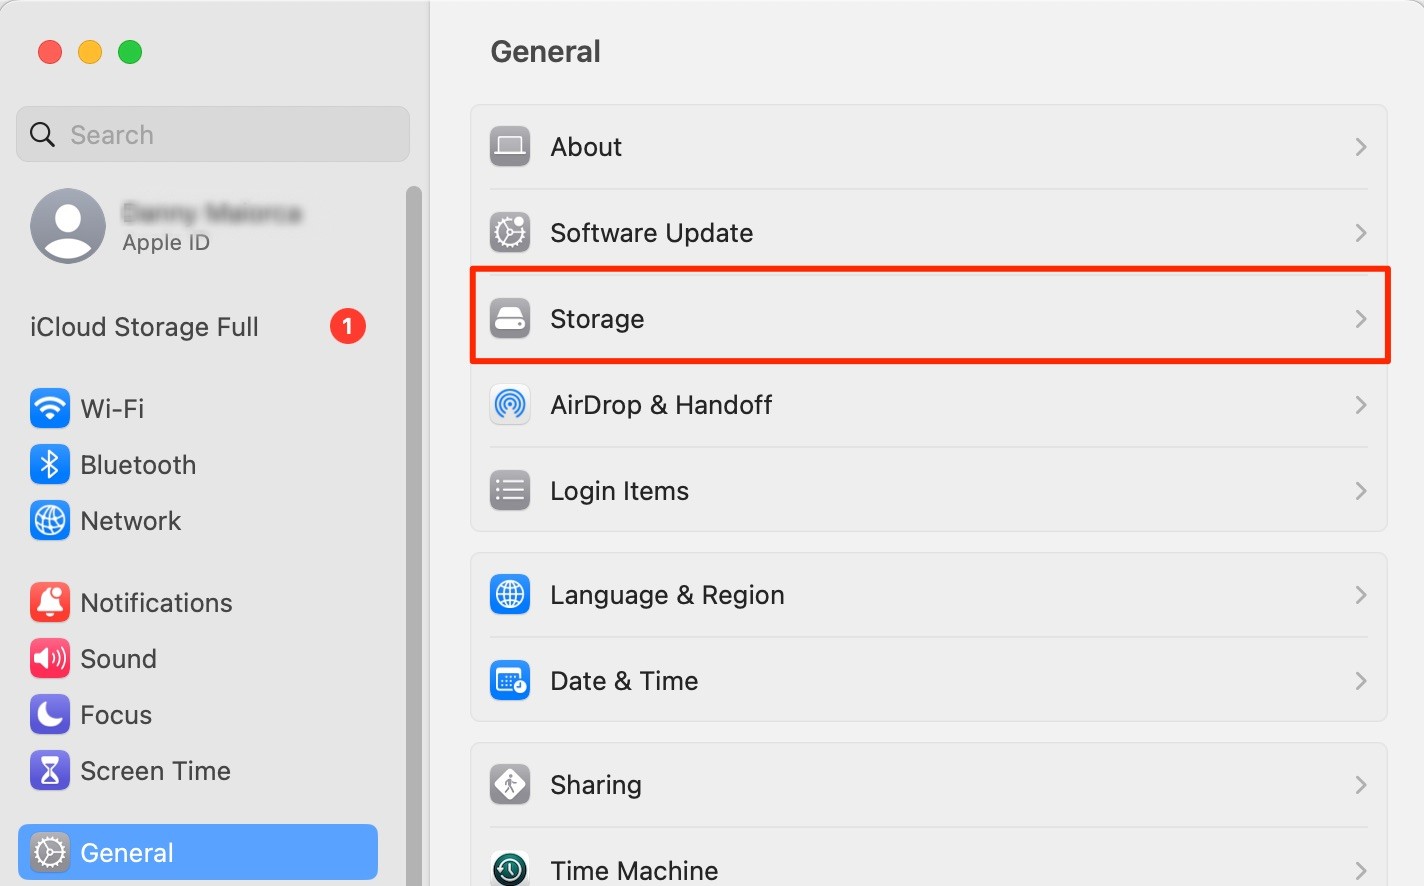Viewport: 1424px width, 886px height.
Task: Click the Wi-Fi icon in sidebar
Action: pos(50,408)
